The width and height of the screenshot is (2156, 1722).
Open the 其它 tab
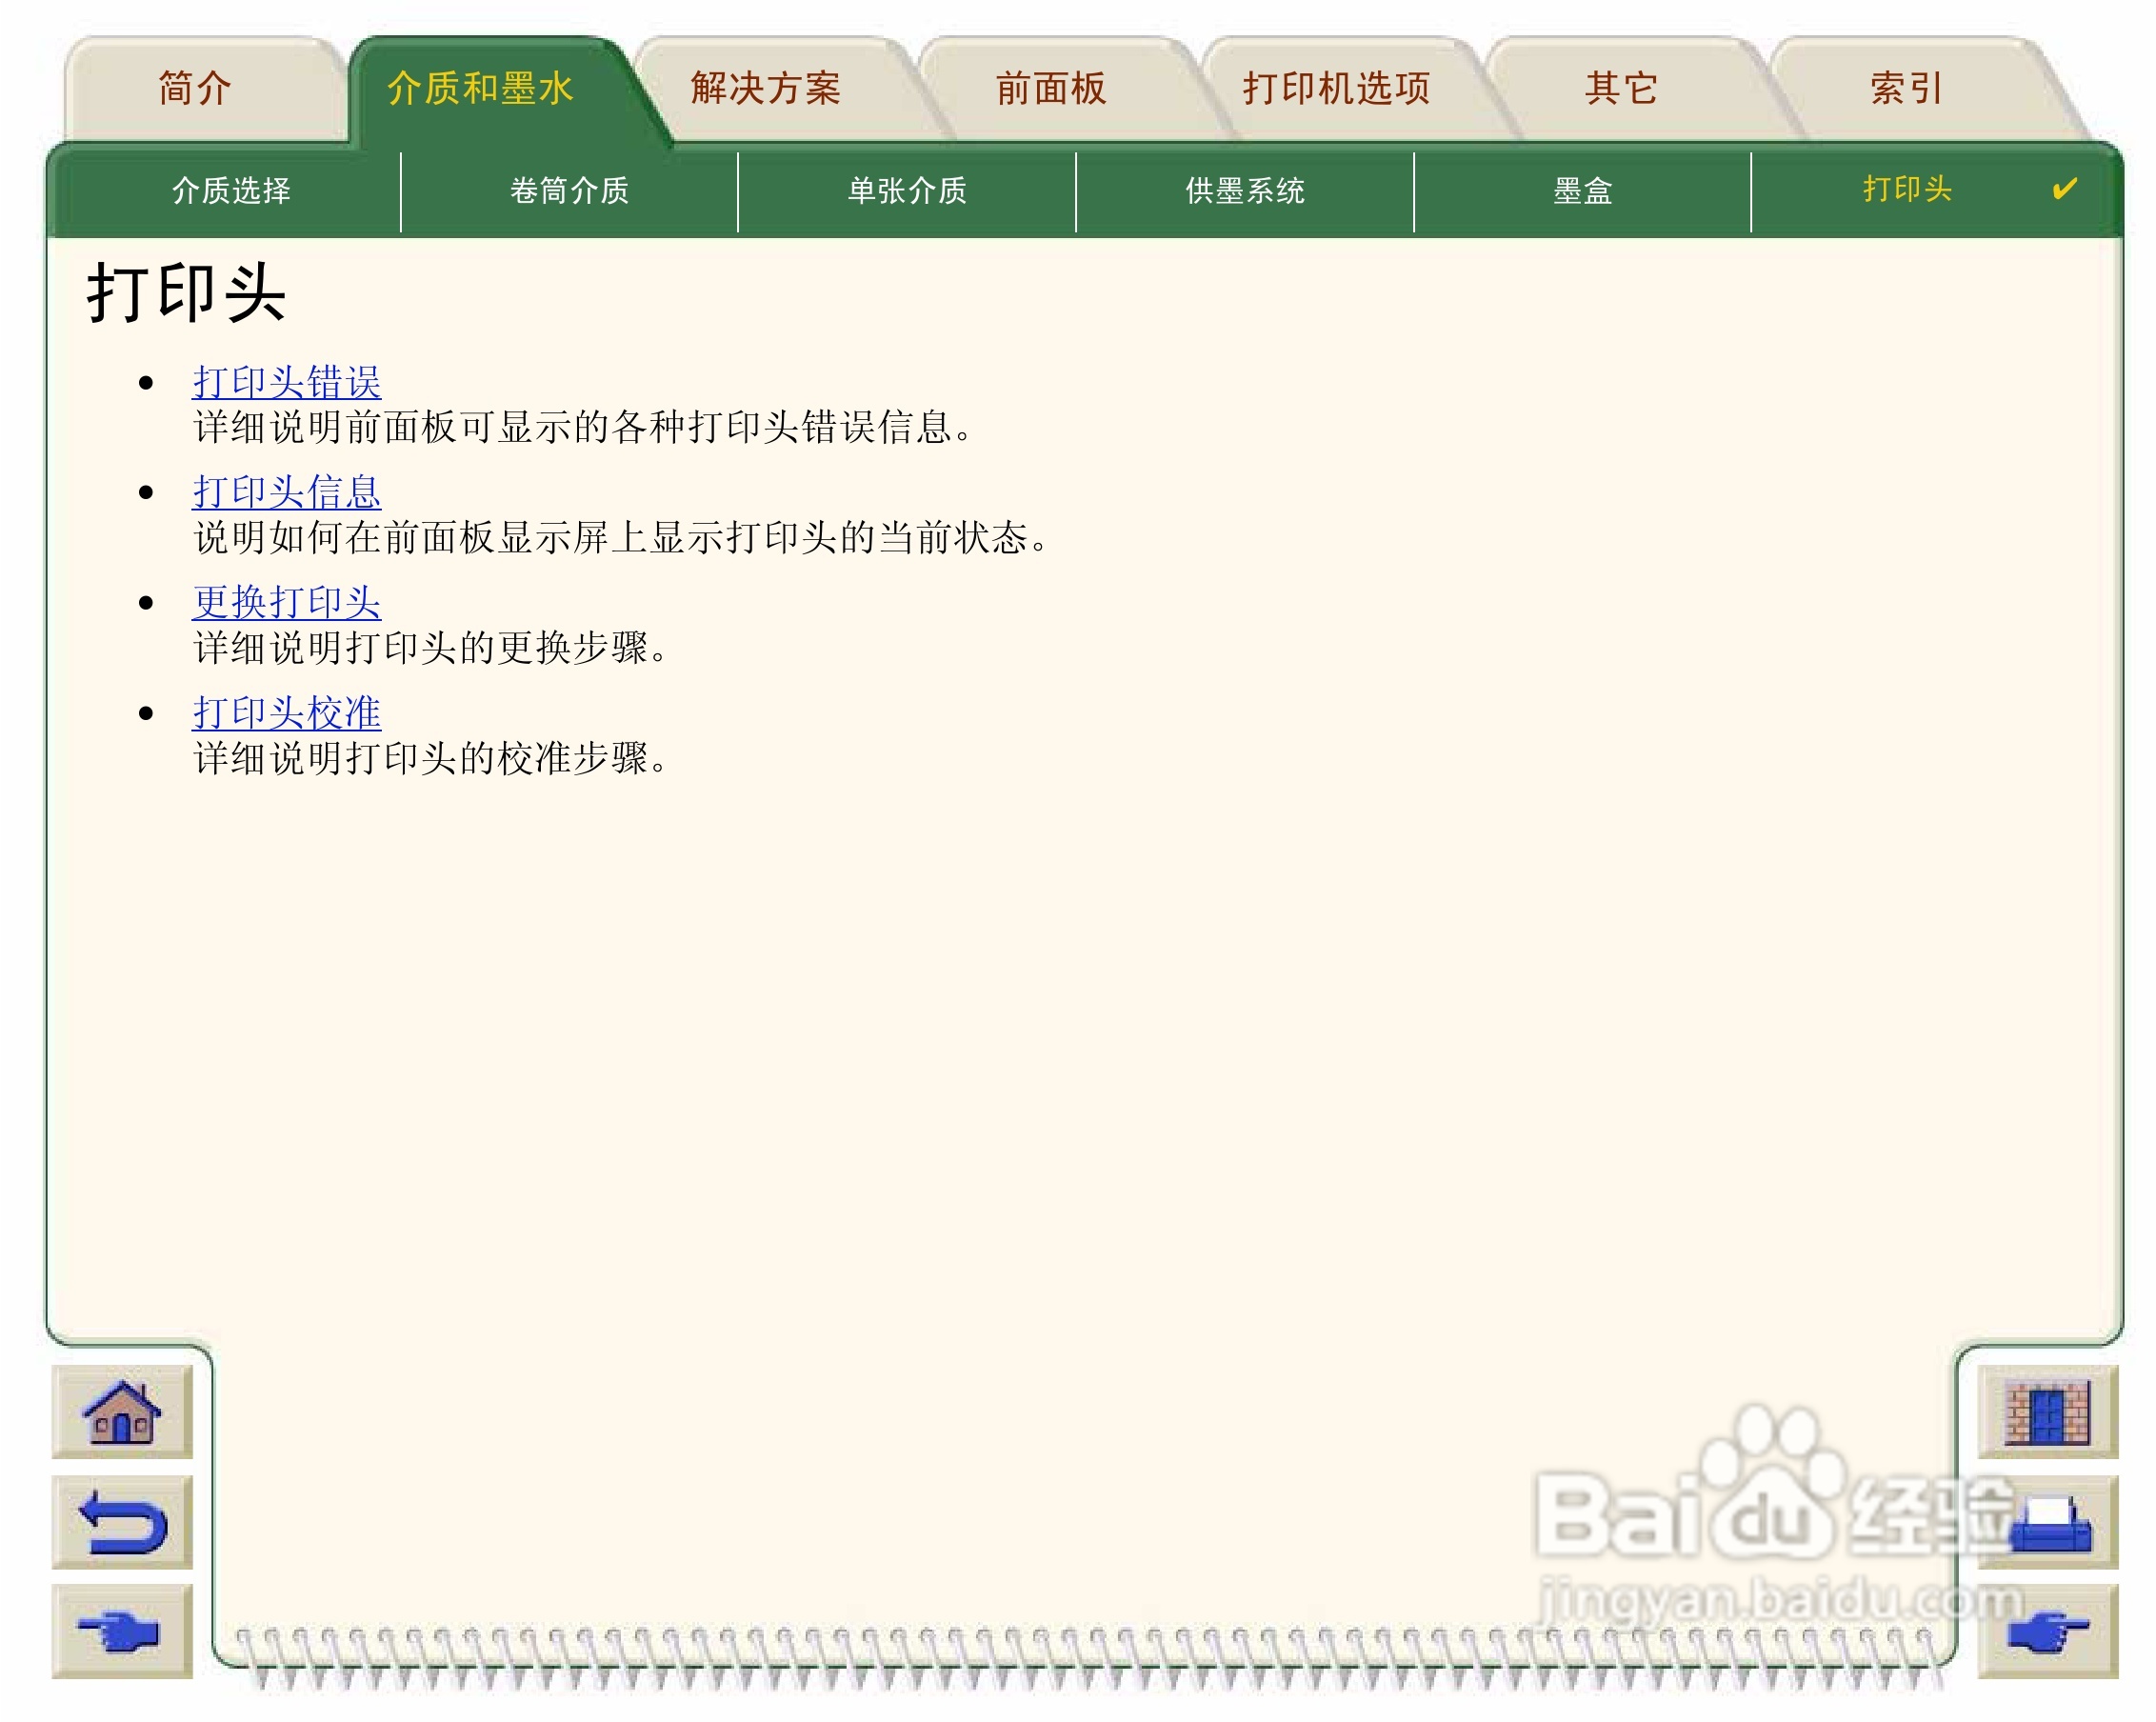click(x=1621, y=89)
